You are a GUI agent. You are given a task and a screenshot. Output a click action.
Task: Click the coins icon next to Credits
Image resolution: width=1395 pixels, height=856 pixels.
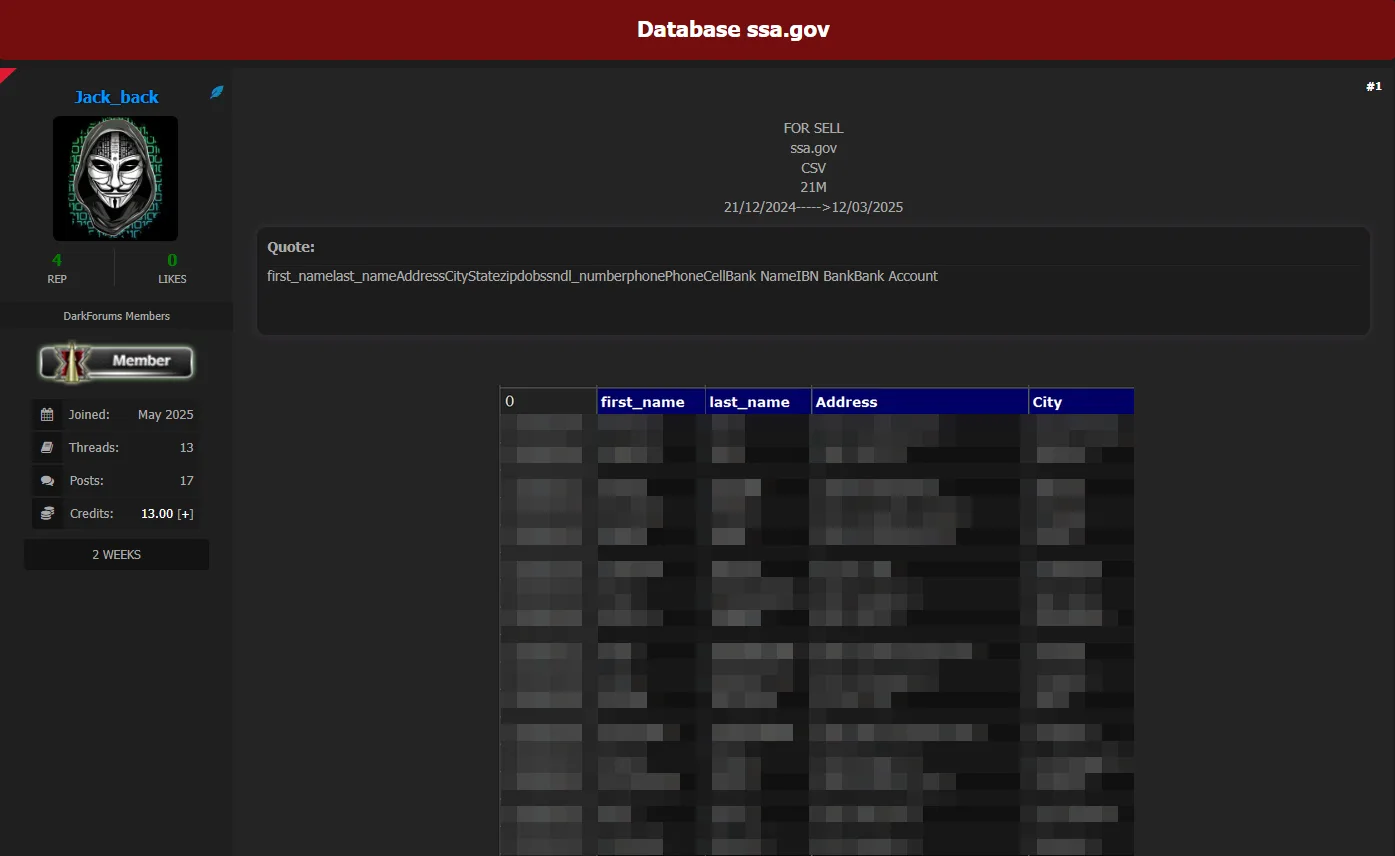[x=47, y=513]
